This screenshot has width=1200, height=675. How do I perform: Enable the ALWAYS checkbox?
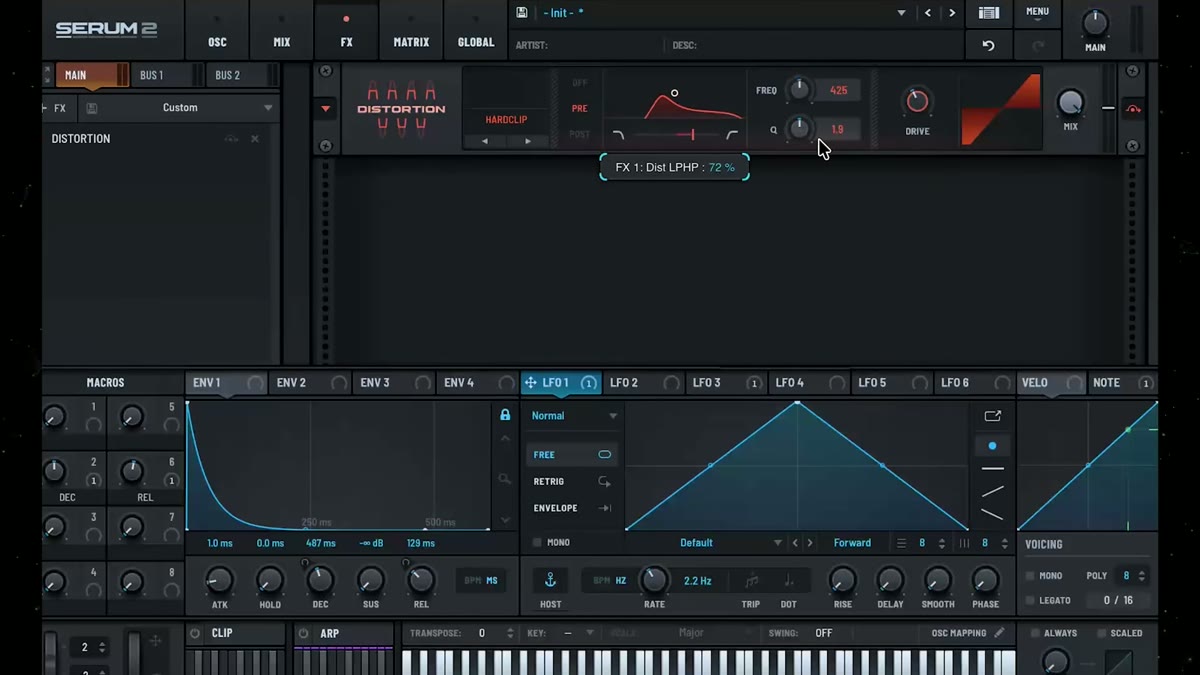1035,633
